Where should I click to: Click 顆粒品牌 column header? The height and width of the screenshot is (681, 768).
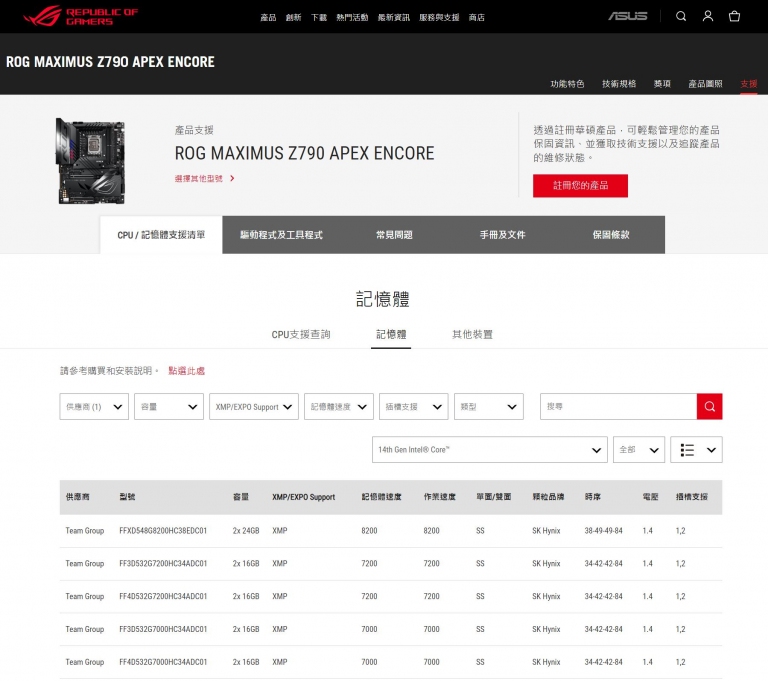pos(548,497)
